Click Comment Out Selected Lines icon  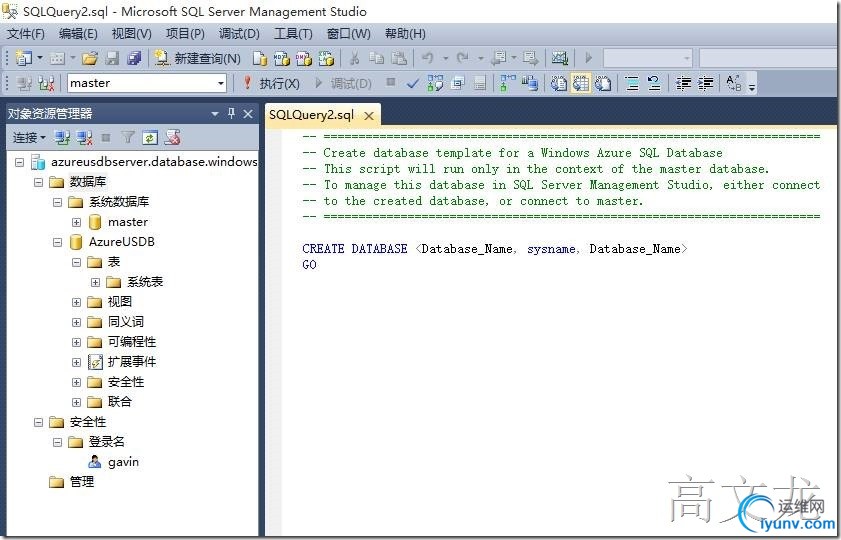(x=632, y=83)
